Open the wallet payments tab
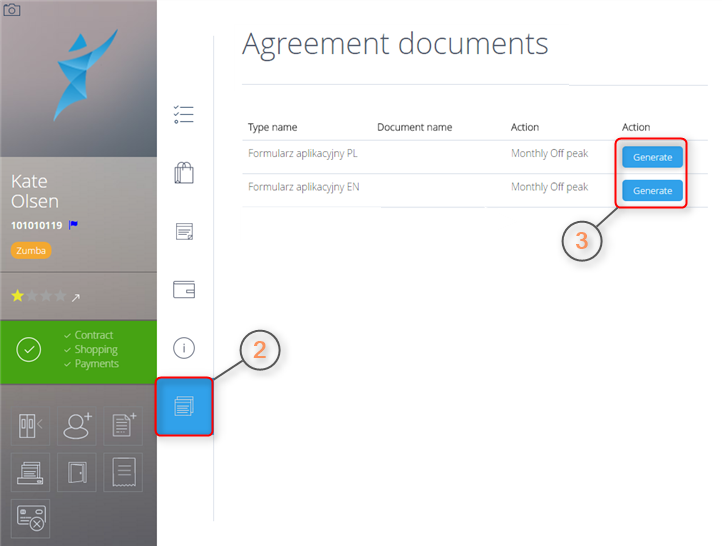722x546 pixels. click(x=184, y=290)
